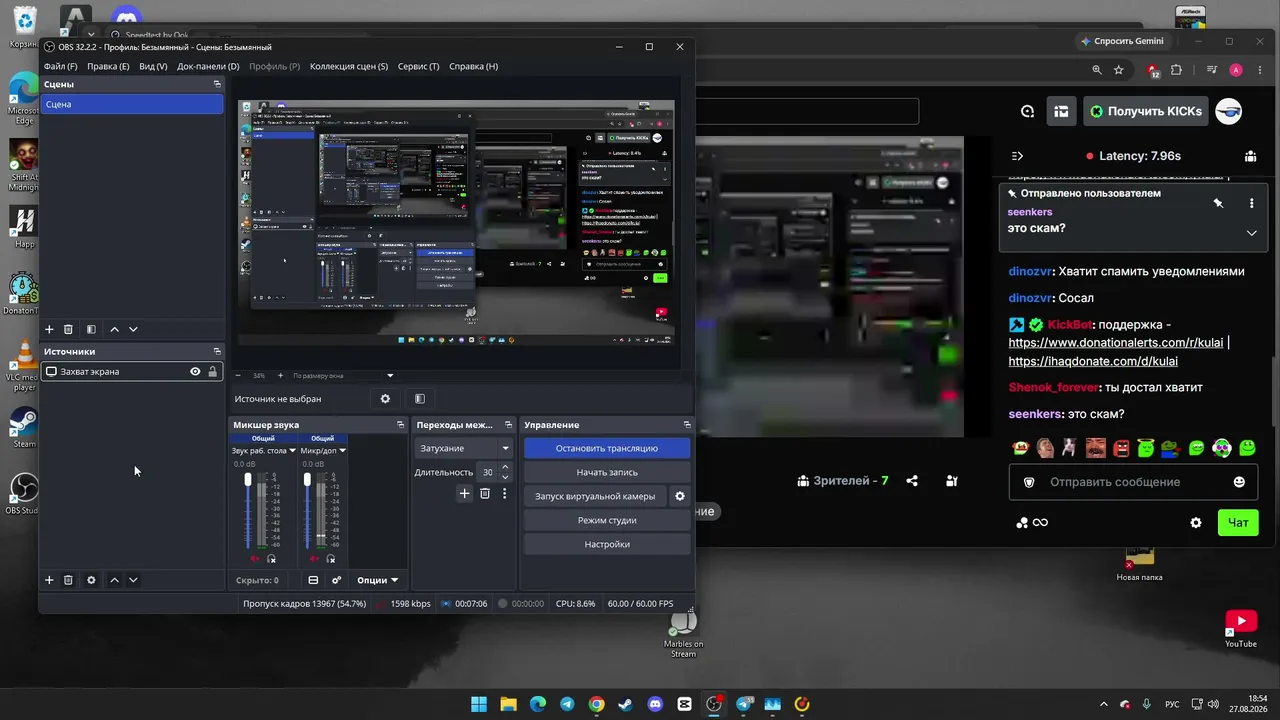This screenshot has width=1280, height=720.
Task: Delete the selected scene with the trash icon under Сцены
Action: (x=68, y=329)
